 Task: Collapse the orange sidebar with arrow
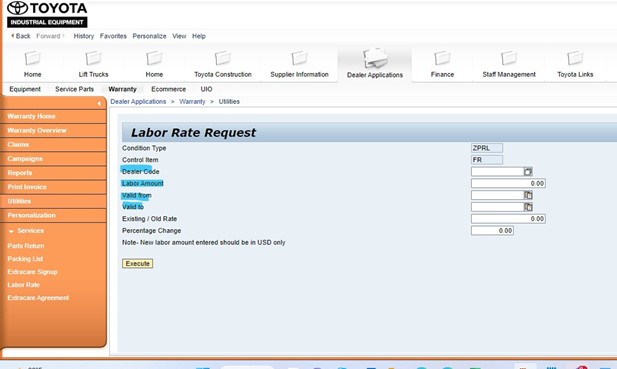[99, 103]
